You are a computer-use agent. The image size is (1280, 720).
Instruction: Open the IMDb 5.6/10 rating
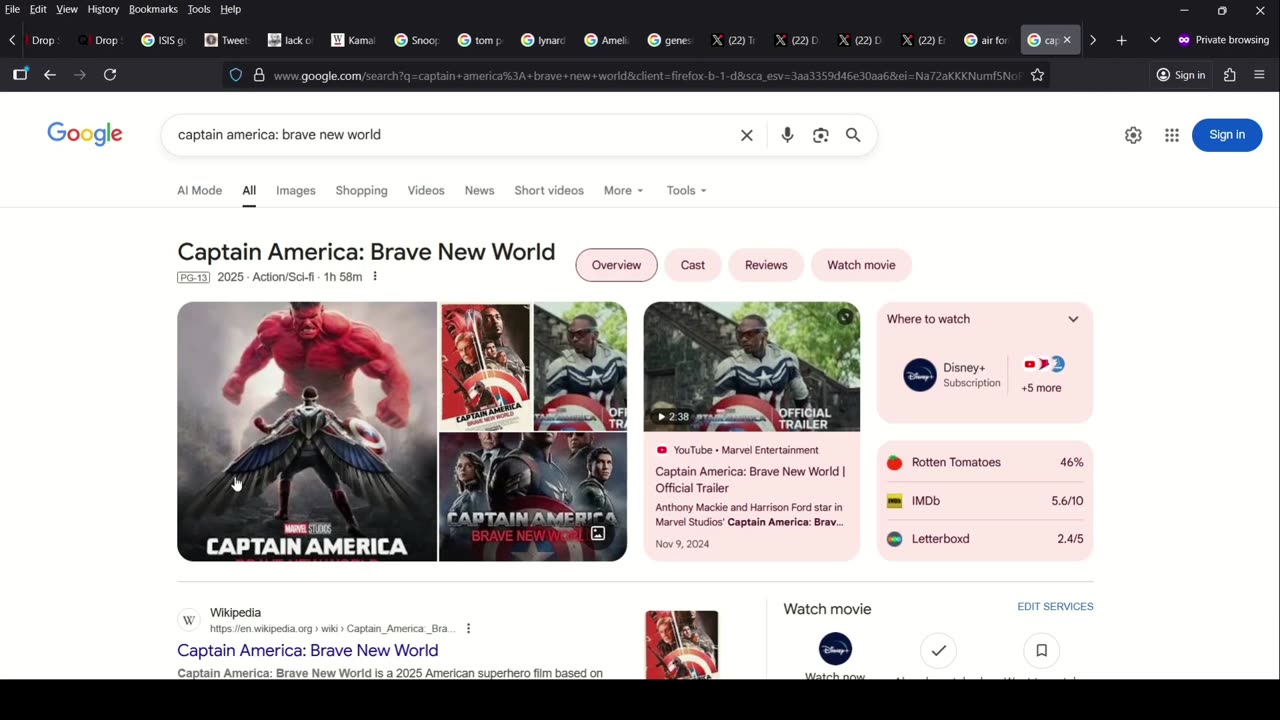tap(985, 501)
